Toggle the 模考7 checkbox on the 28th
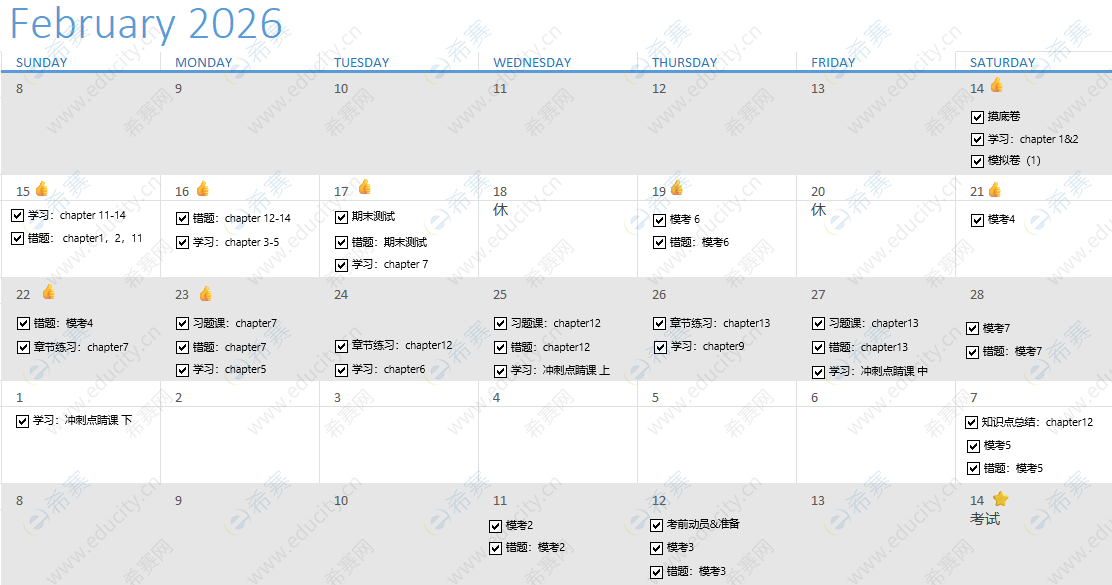Screen dimensions: 1112x585 pos(972,328)
